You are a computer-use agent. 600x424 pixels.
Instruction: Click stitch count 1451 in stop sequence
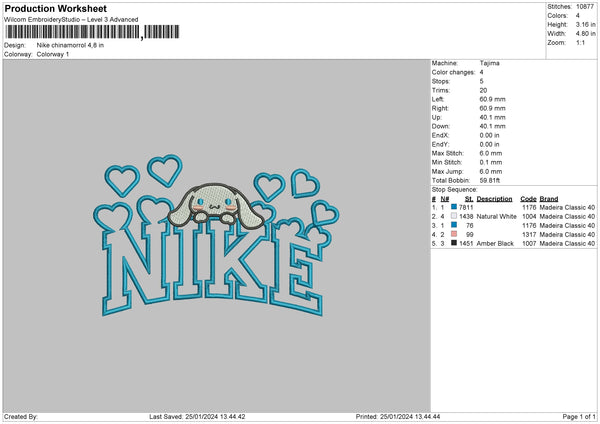[466, 243]
